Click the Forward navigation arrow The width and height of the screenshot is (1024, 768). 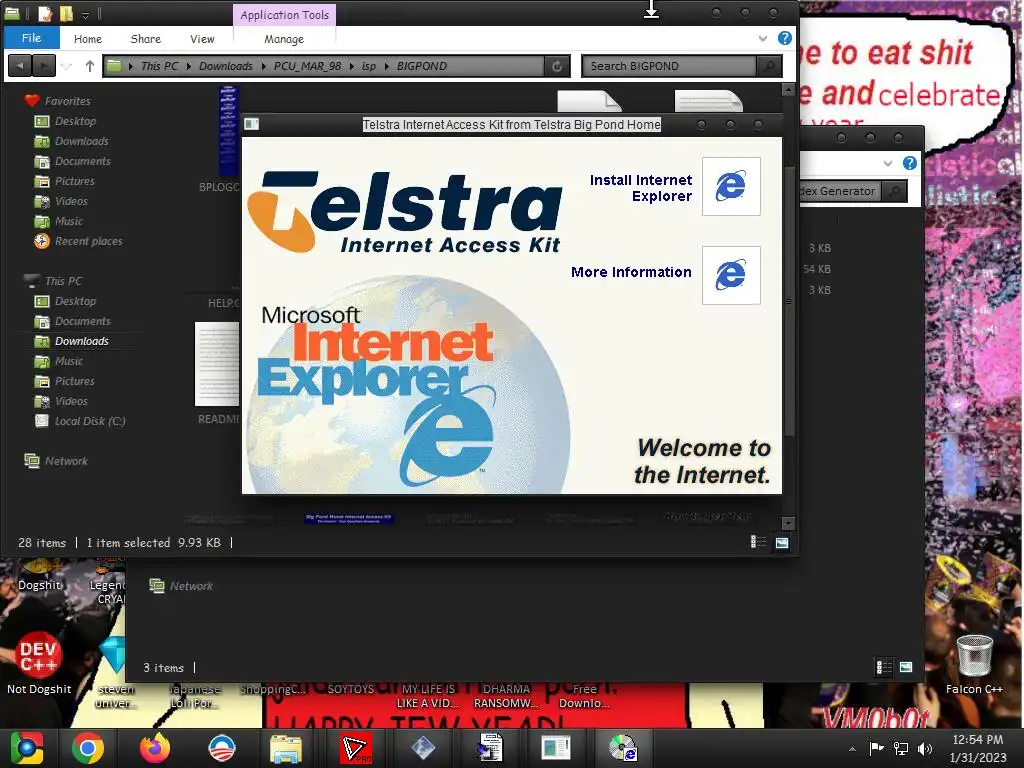pyautogui.click(x=44, y=65)
